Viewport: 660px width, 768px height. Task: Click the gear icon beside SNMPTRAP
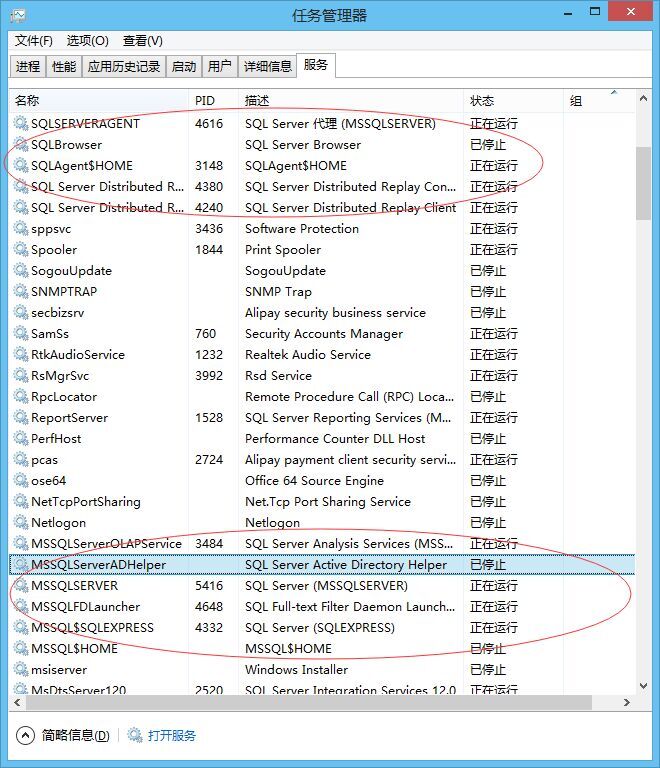21,291
